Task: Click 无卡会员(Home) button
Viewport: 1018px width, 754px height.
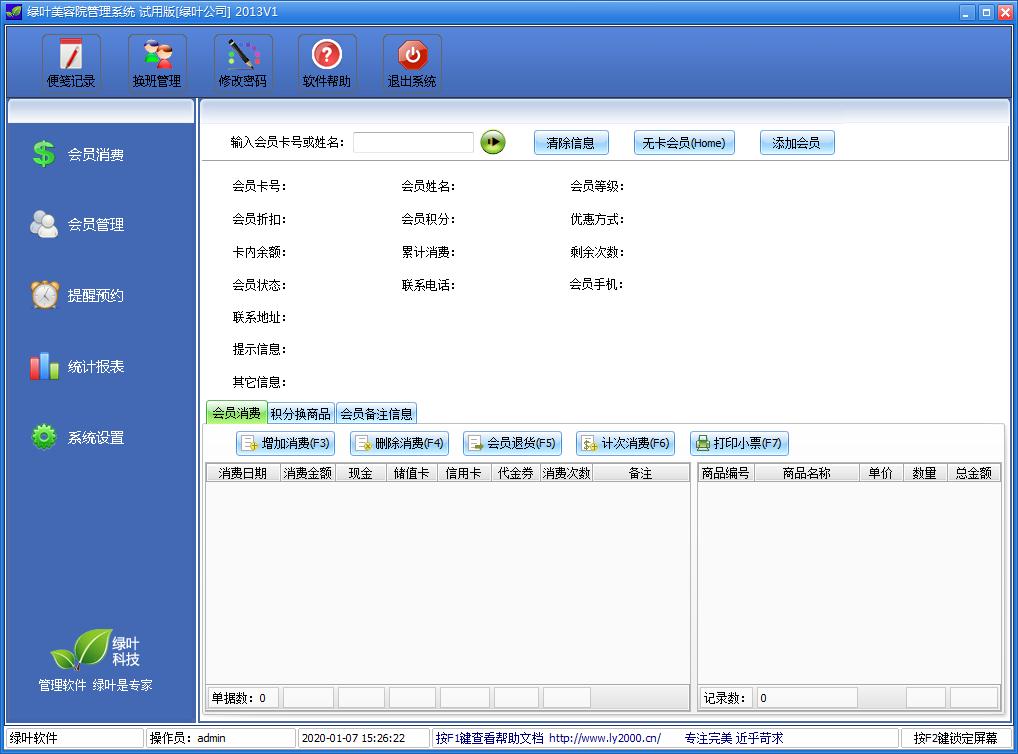Action: tap(684, 142)
